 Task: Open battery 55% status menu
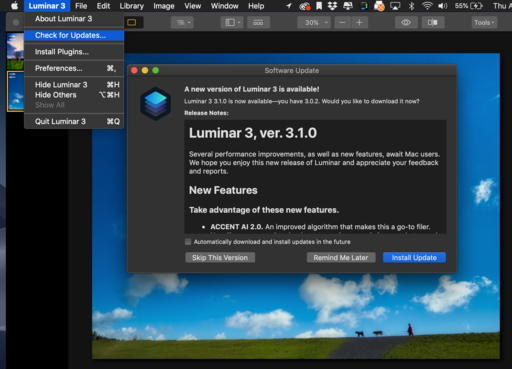click(x=469, y=6)
